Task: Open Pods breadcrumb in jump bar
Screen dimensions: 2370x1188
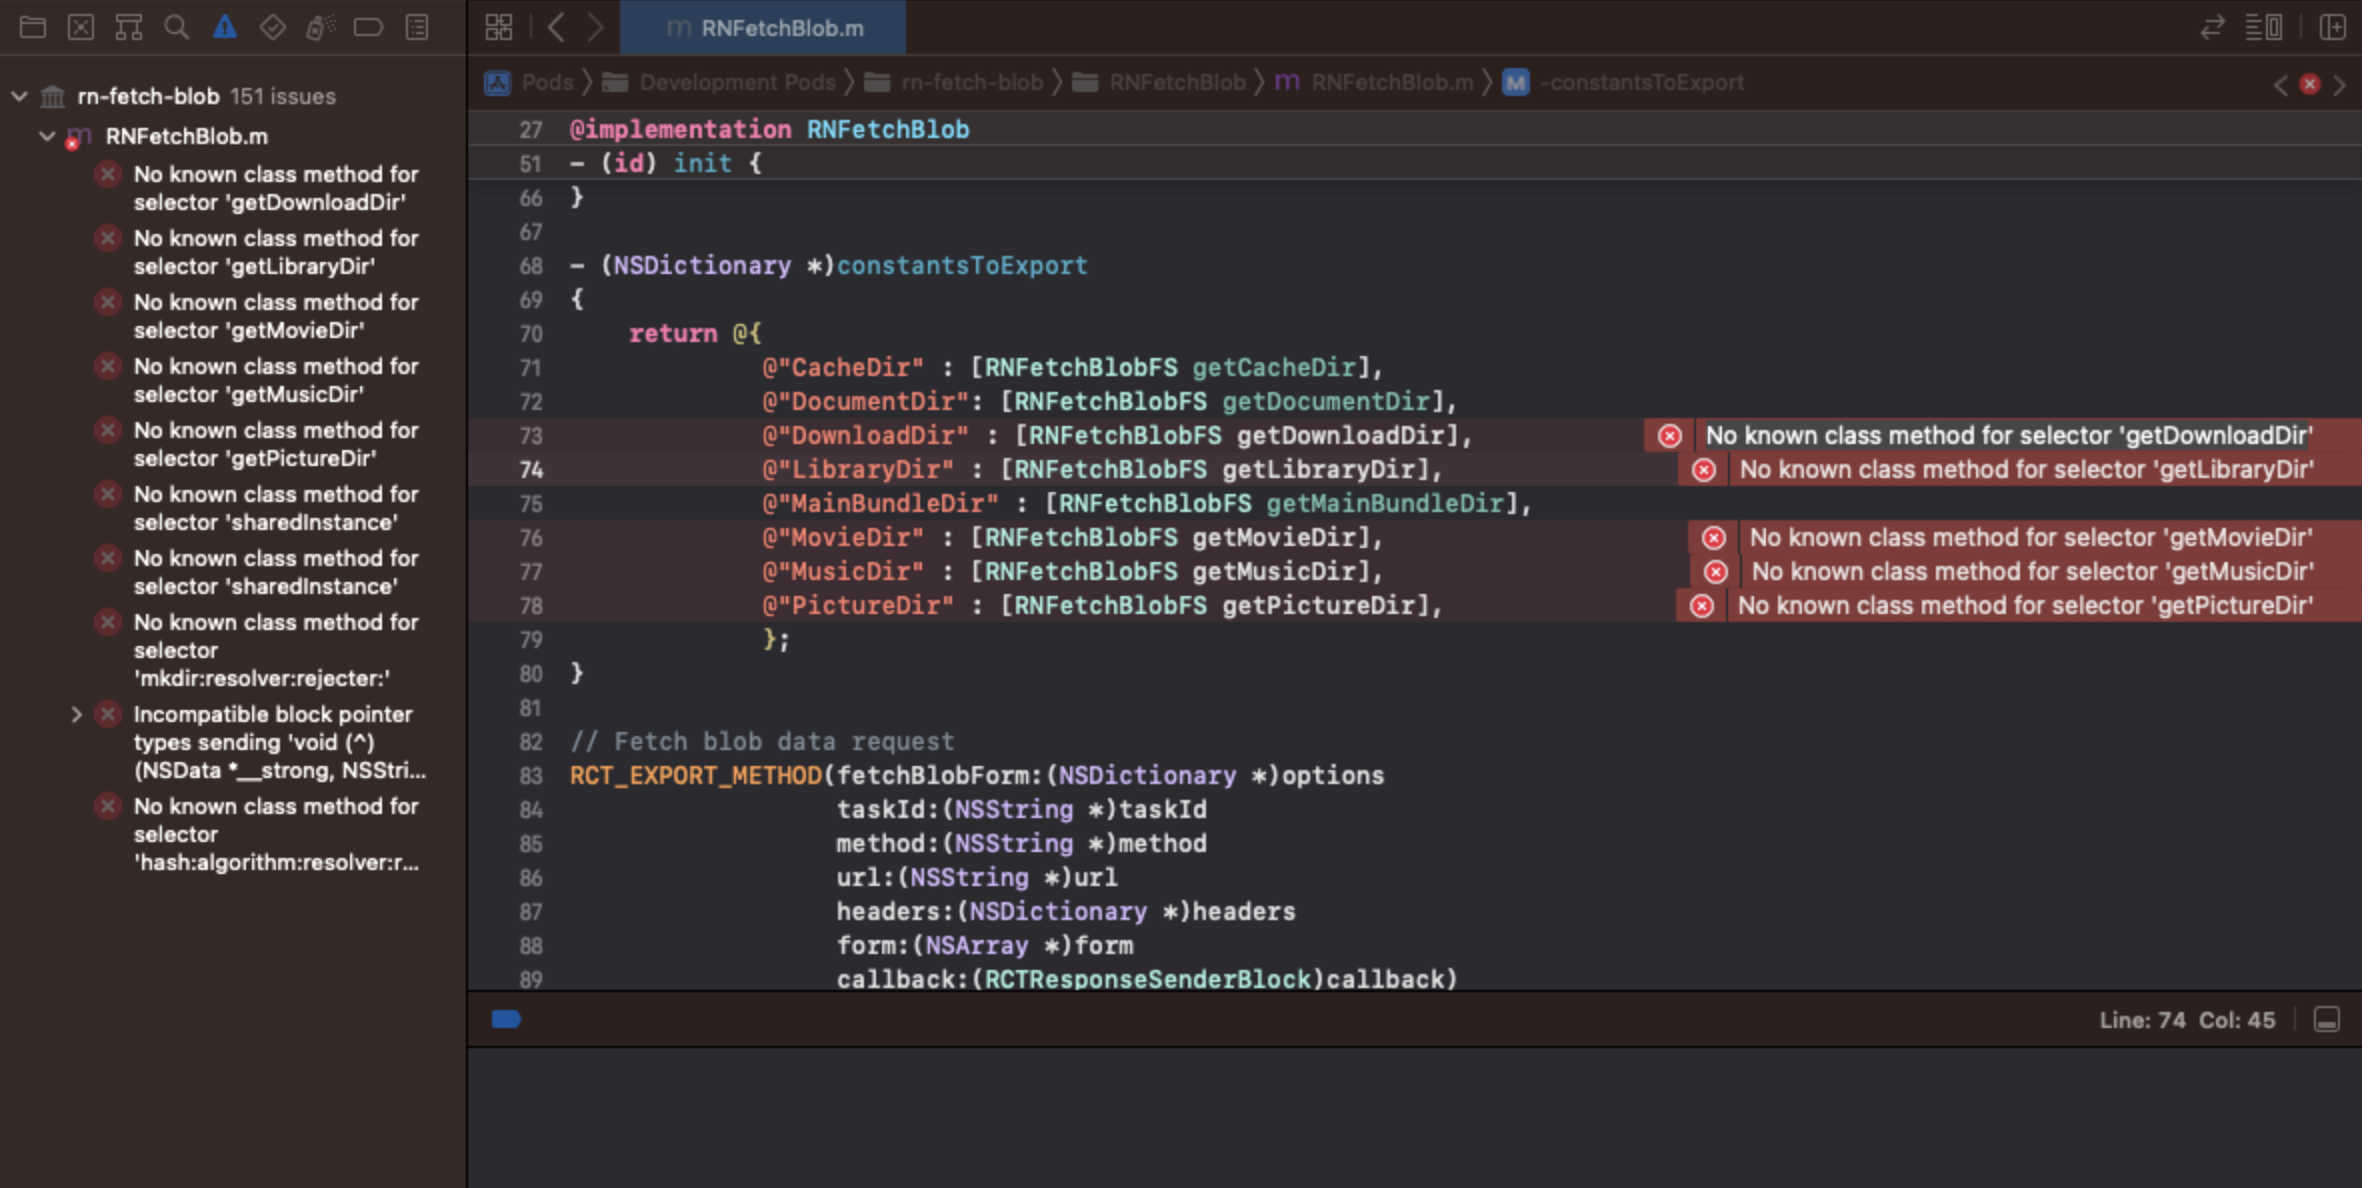Action: coord(530,83)
